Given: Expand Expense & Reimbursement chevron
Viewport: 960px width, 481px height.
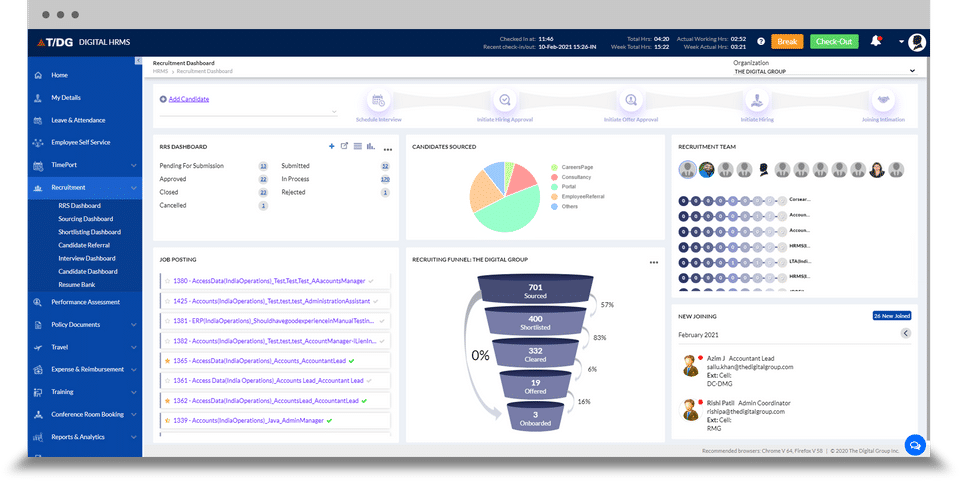Looking at the screenshot, I should [x=133, y=370].
